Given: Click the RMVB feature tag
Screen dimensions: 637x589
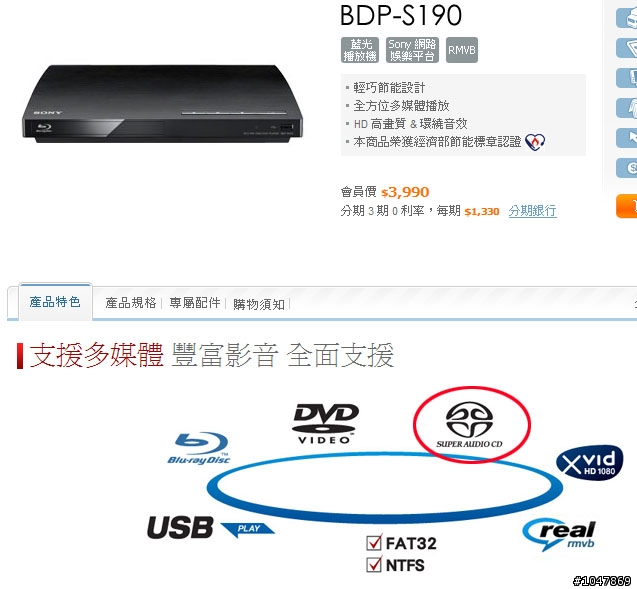Looking at the screenshot, I should 462,50.
